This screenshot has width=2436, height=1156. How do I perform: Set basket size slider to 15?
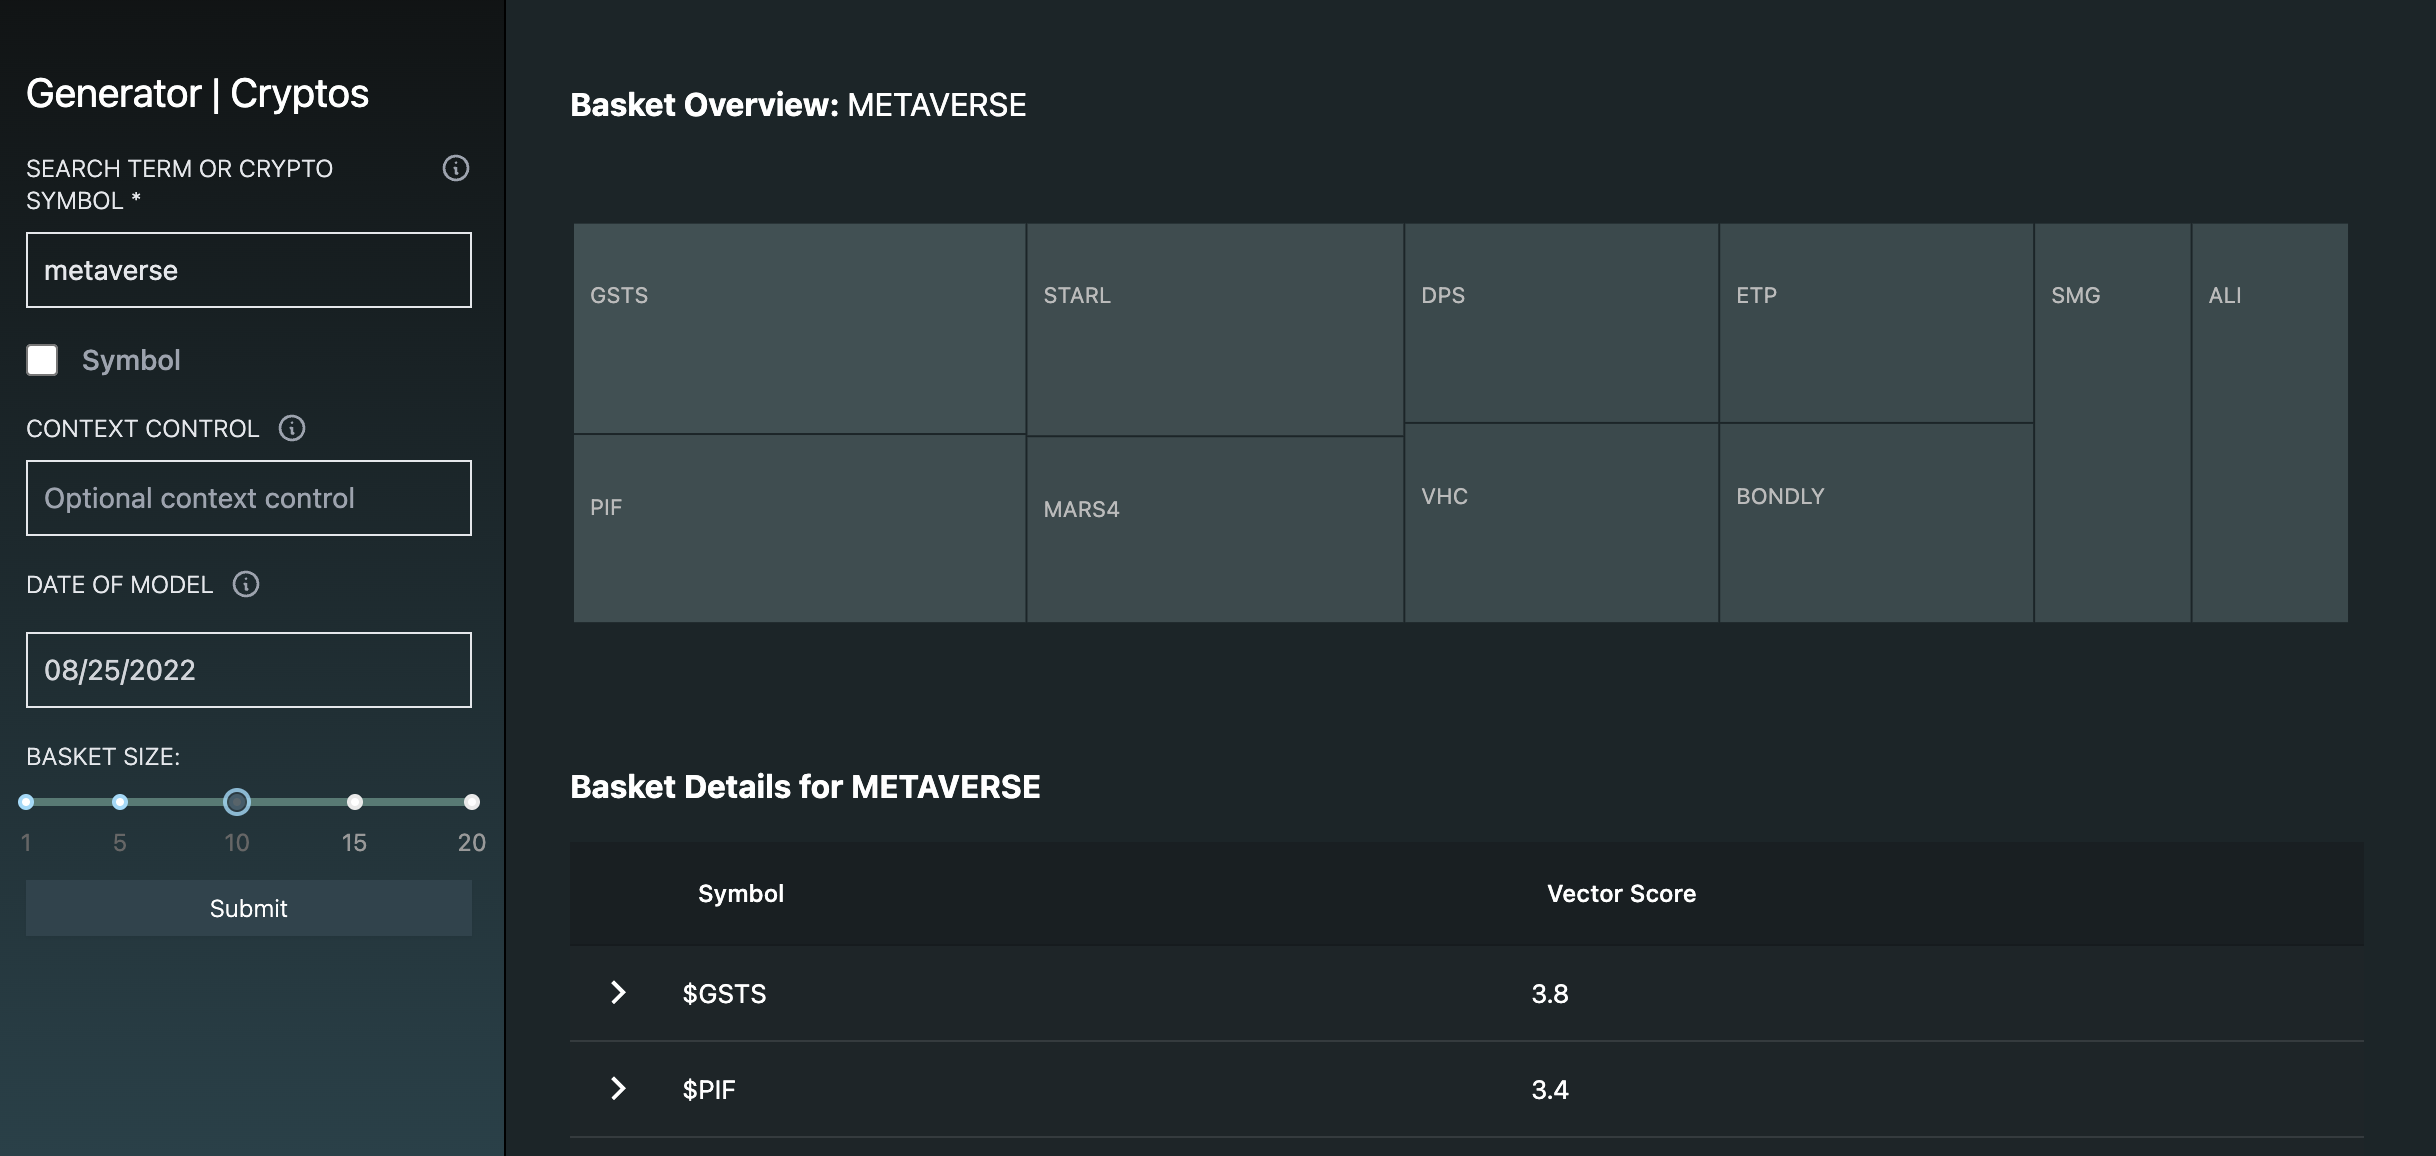(x=355, y=802)
